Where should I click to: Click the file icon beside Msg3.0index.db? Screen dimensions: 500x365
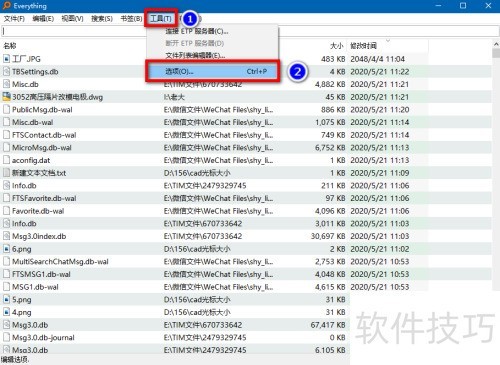coord(6,236)
